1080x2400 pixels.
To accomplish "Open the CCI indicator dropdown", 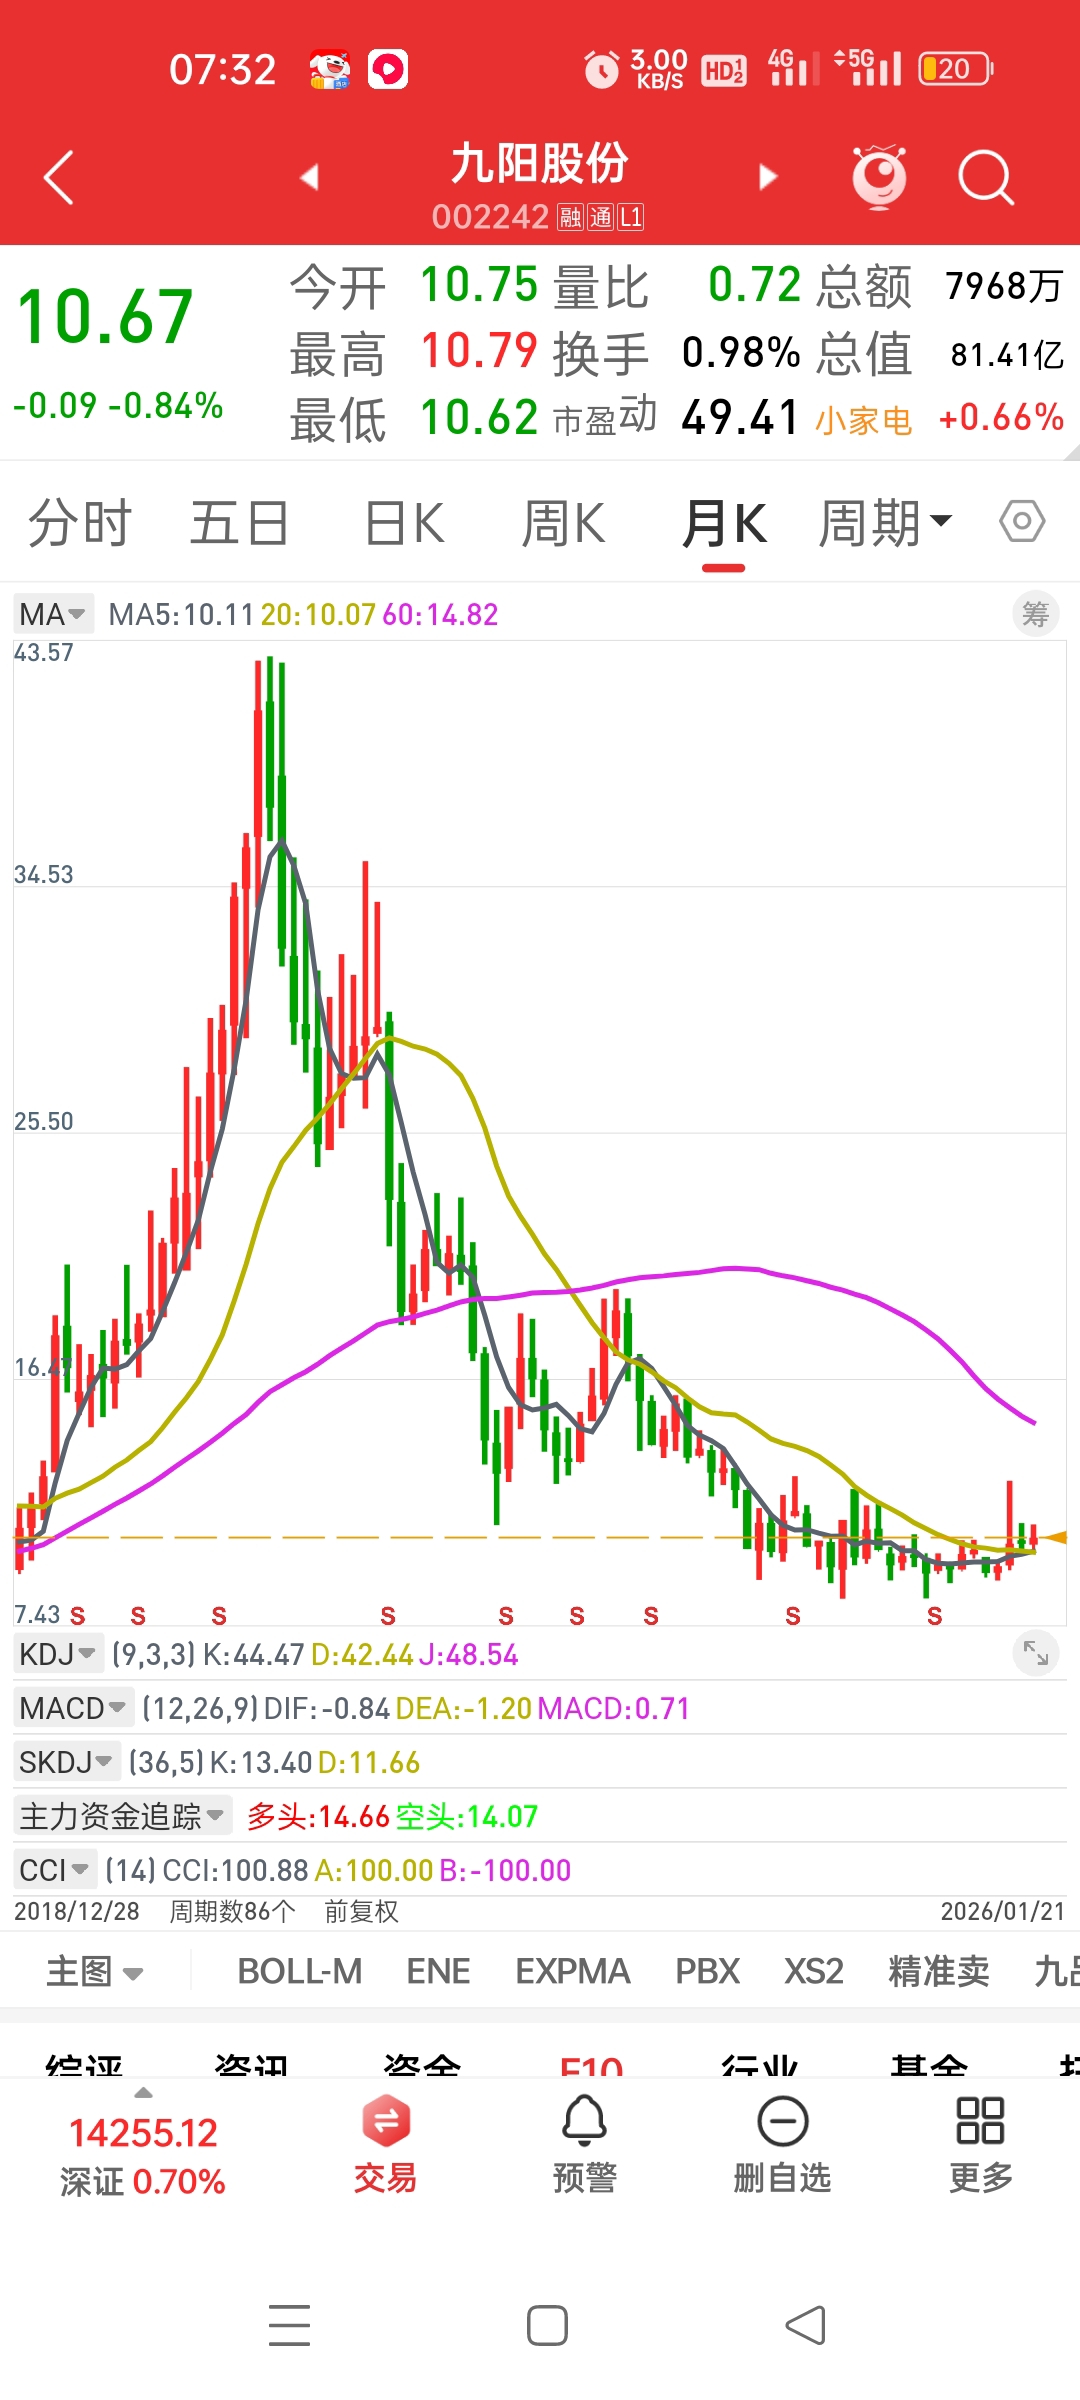I will click(x=55, y=1870).
